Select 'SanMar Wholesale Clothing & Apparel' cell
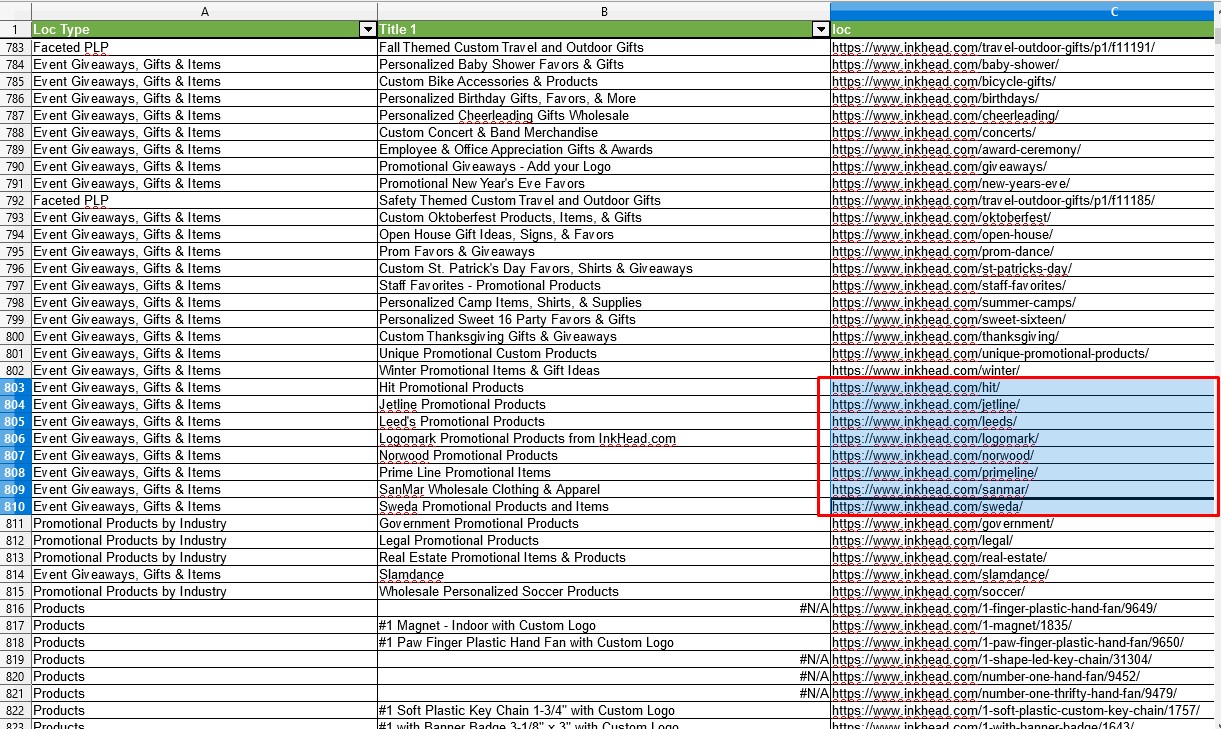 (489, 490)
